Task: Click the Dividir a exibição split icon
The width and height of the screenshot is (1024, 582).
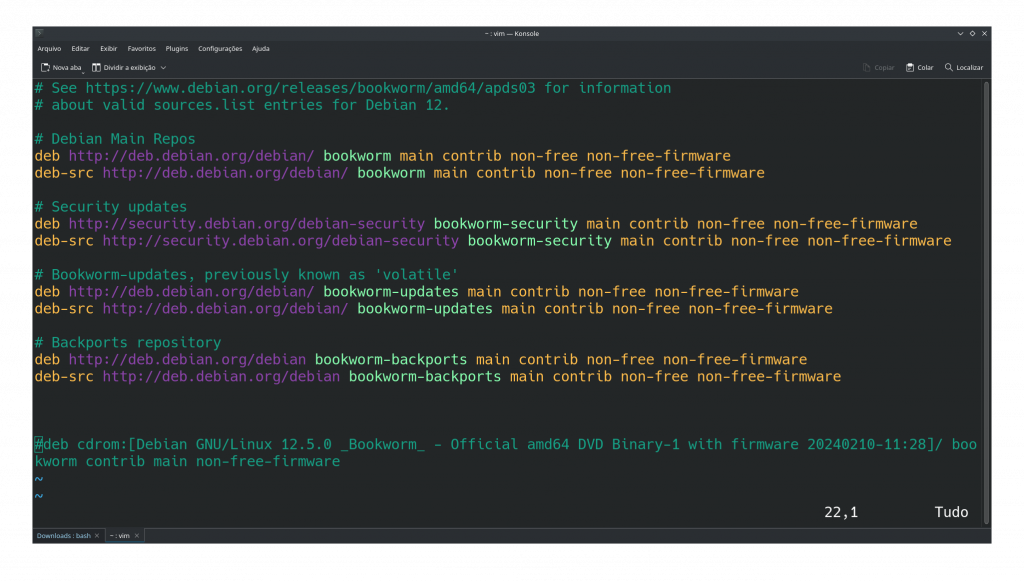Action: point(96,67)
